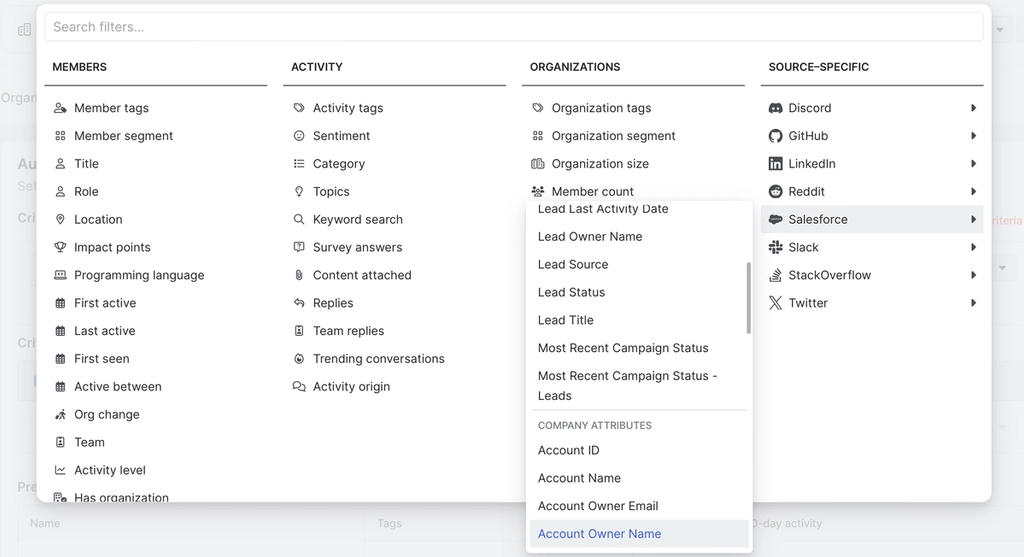The image size is (1024, 557).
Task: Expand the GitHub submenu arrow
Action: tap(973, 136)
